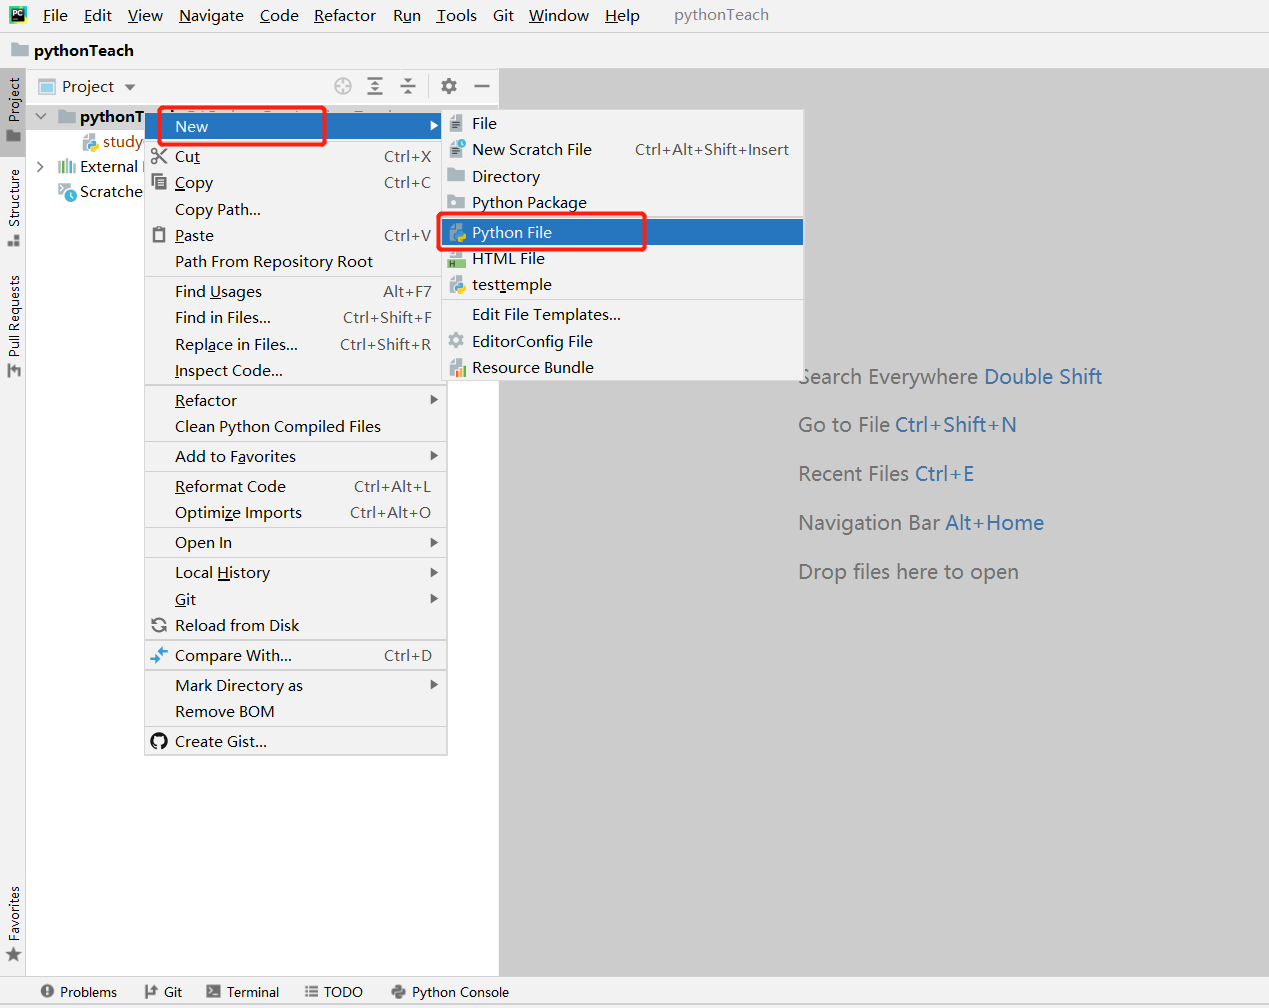The width and height of the screenshot is (1269, 1008).
Task: Open the Navigate menu
Action: click(x=211, y=15)
